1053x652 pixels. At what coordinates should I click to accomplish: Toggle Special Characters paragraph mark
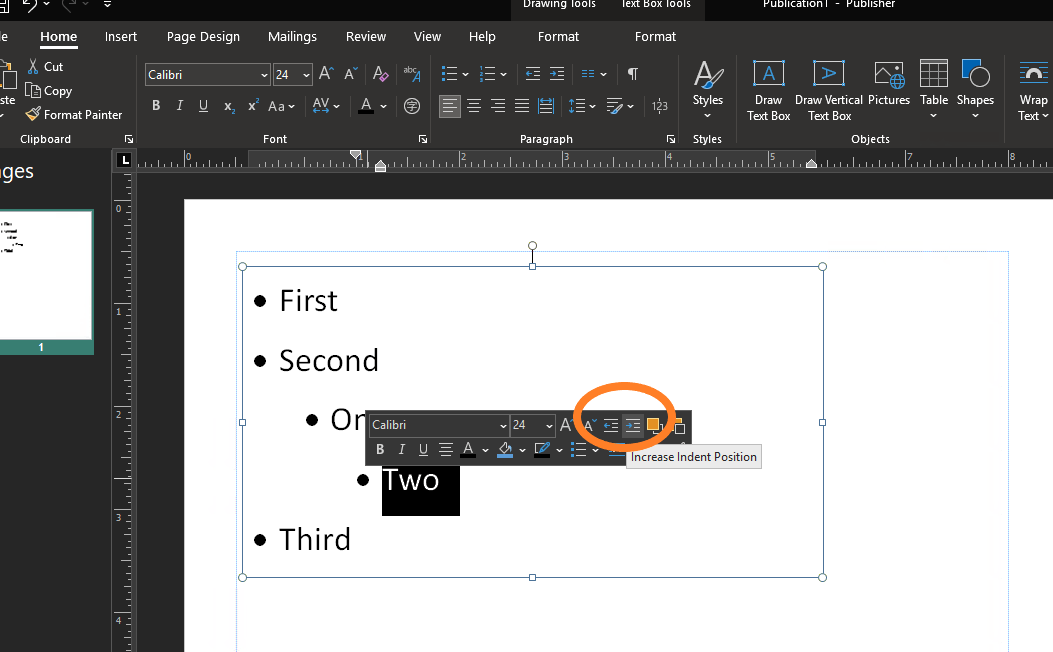[x=633, y=74]
